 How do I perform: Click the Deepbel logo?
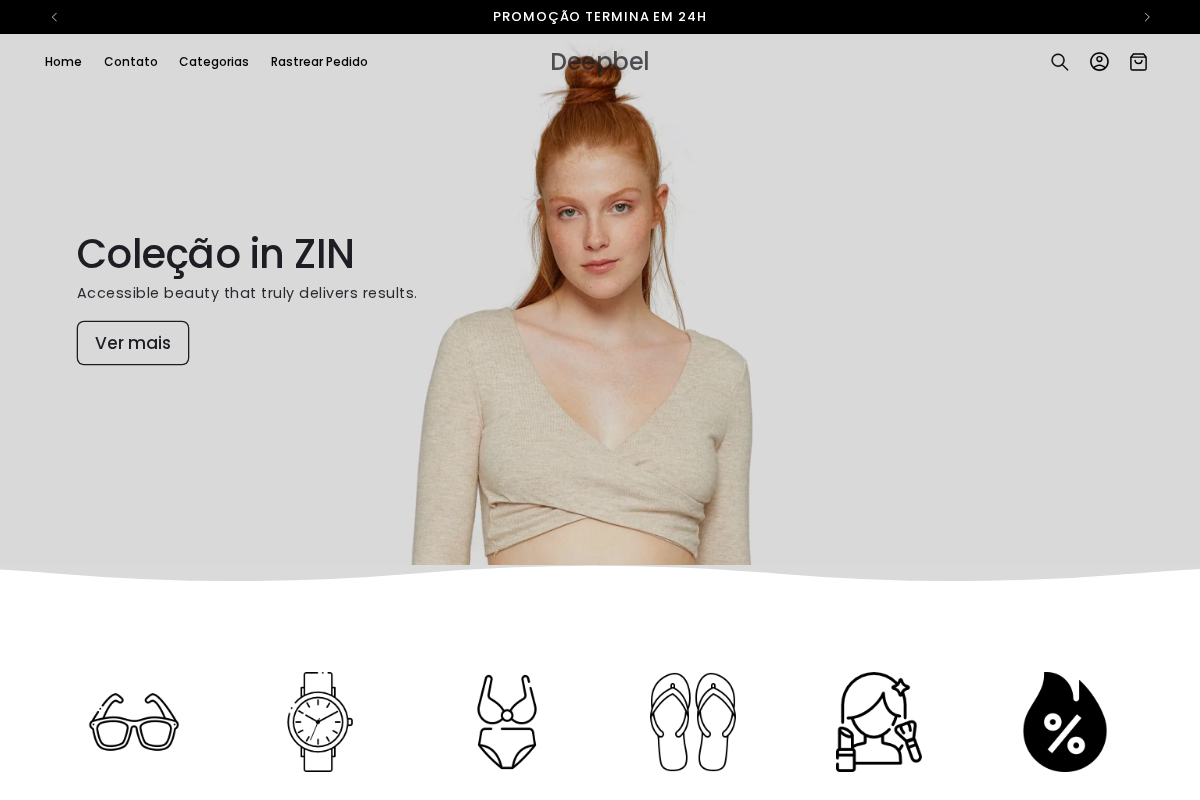(599, 61)
